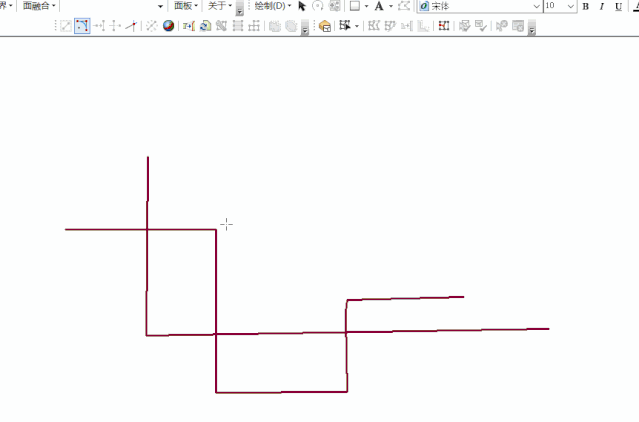Toggle bold text formatting
This screenshot has width=639, height=422.
click(586, 7)
